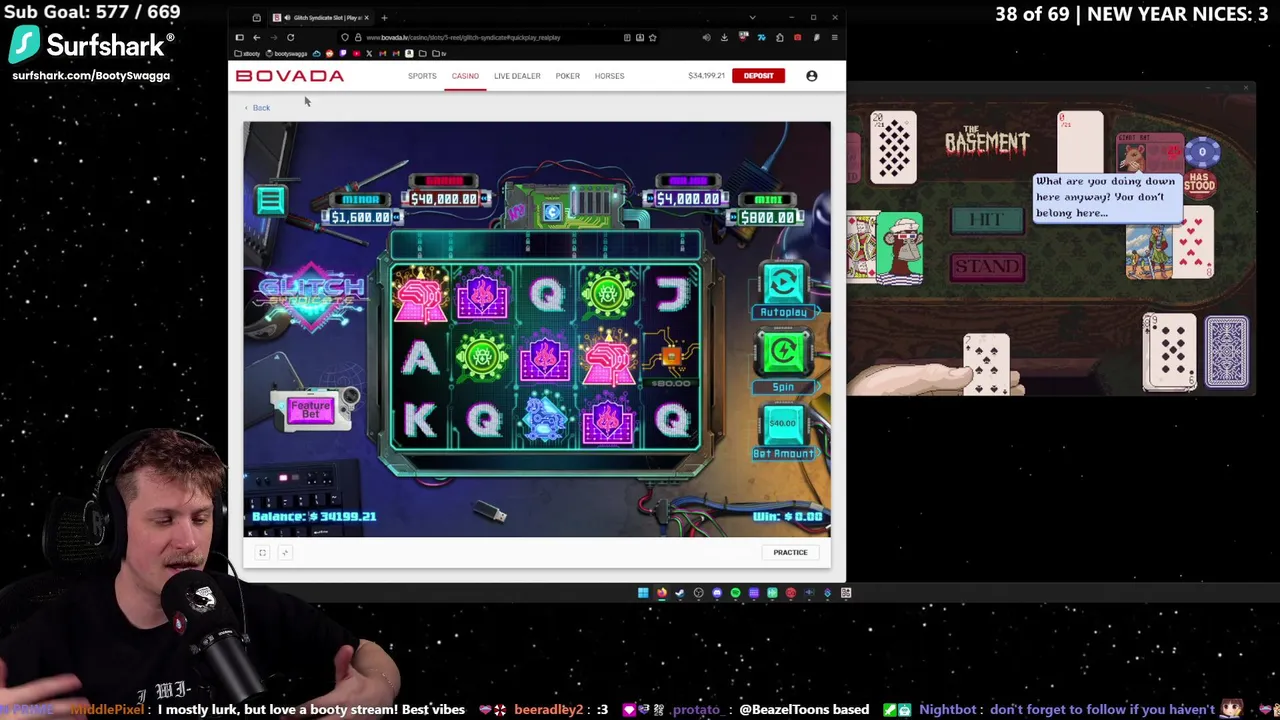Screen dimensions: 1280x720
Task: Open the Windows Start button
Action: tap(643, 593)
